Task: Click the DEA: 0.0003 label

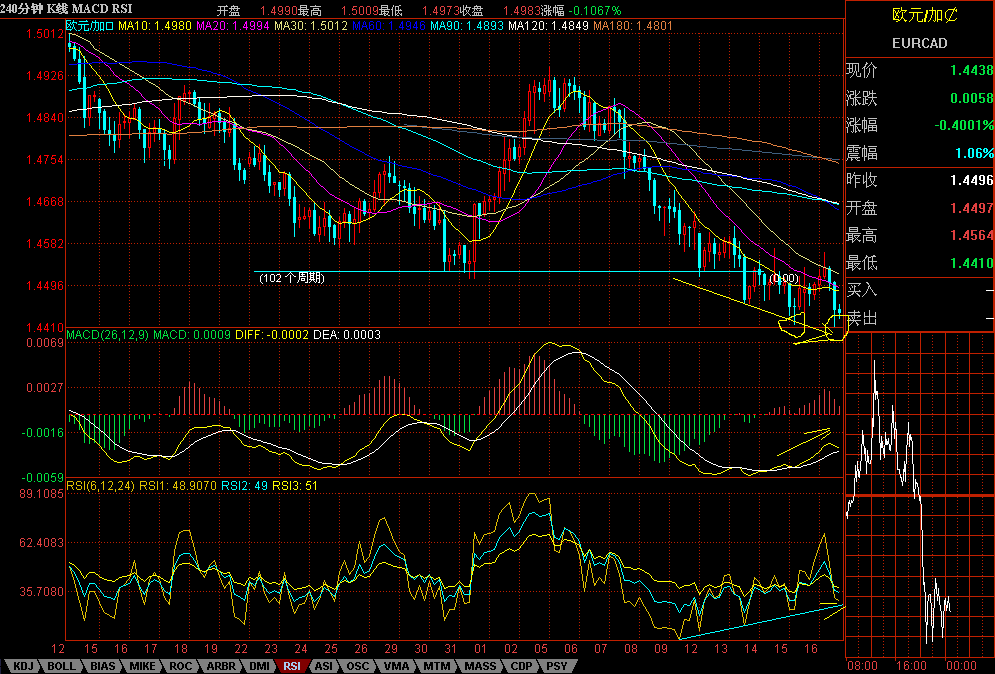Action: click(346, 334)
